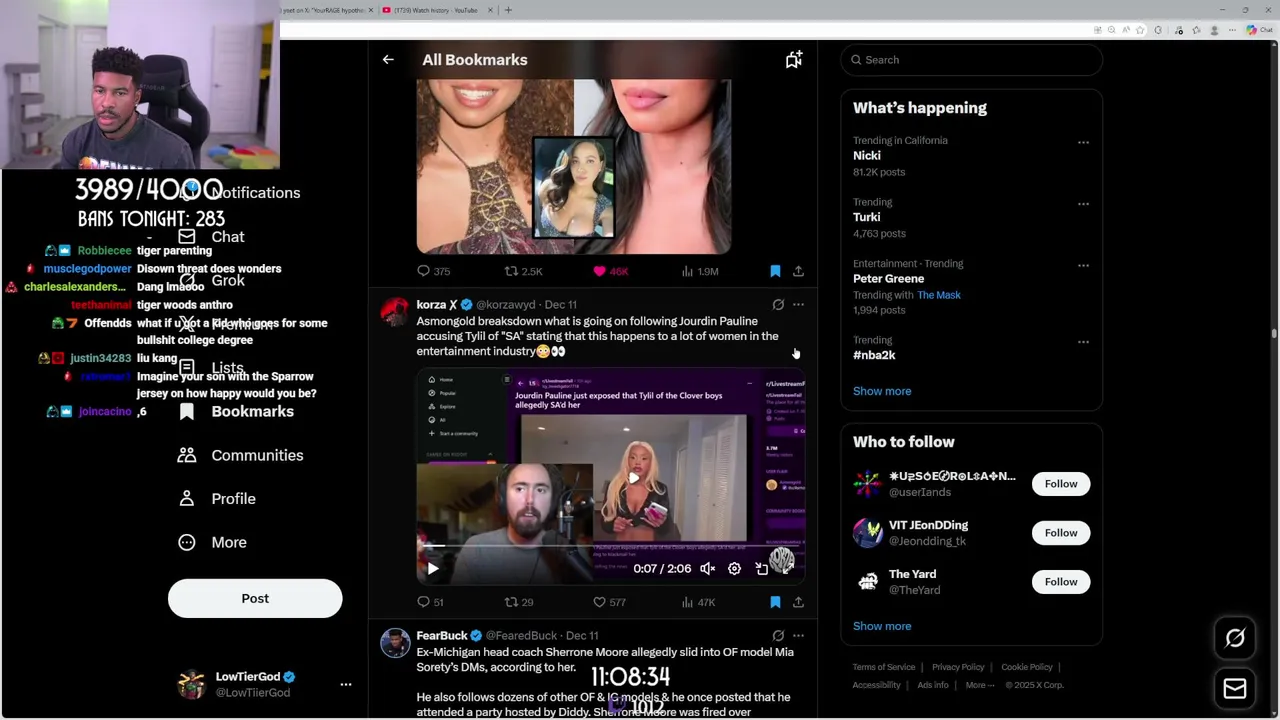
Task: Open Communities in the sidebar
Action: [x=240, y=455]
